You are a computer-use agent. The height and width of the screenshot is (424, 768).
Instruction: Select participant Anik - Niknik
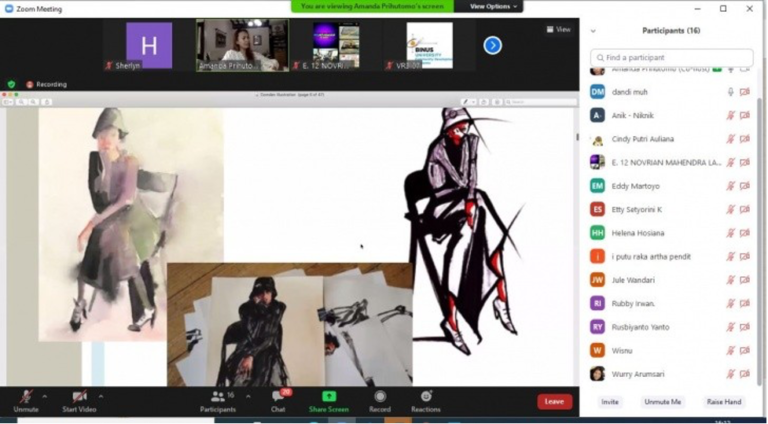671,116
